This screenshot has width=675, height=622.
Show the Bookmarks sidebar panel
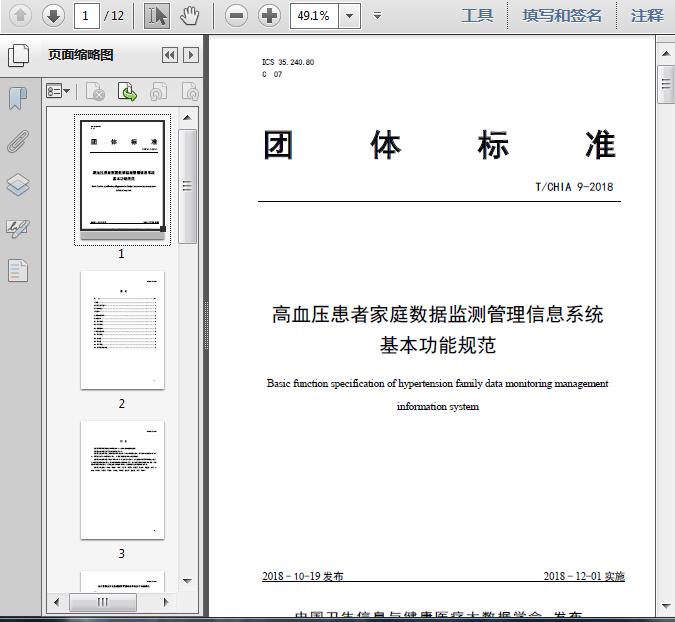(x=18, y=98)
